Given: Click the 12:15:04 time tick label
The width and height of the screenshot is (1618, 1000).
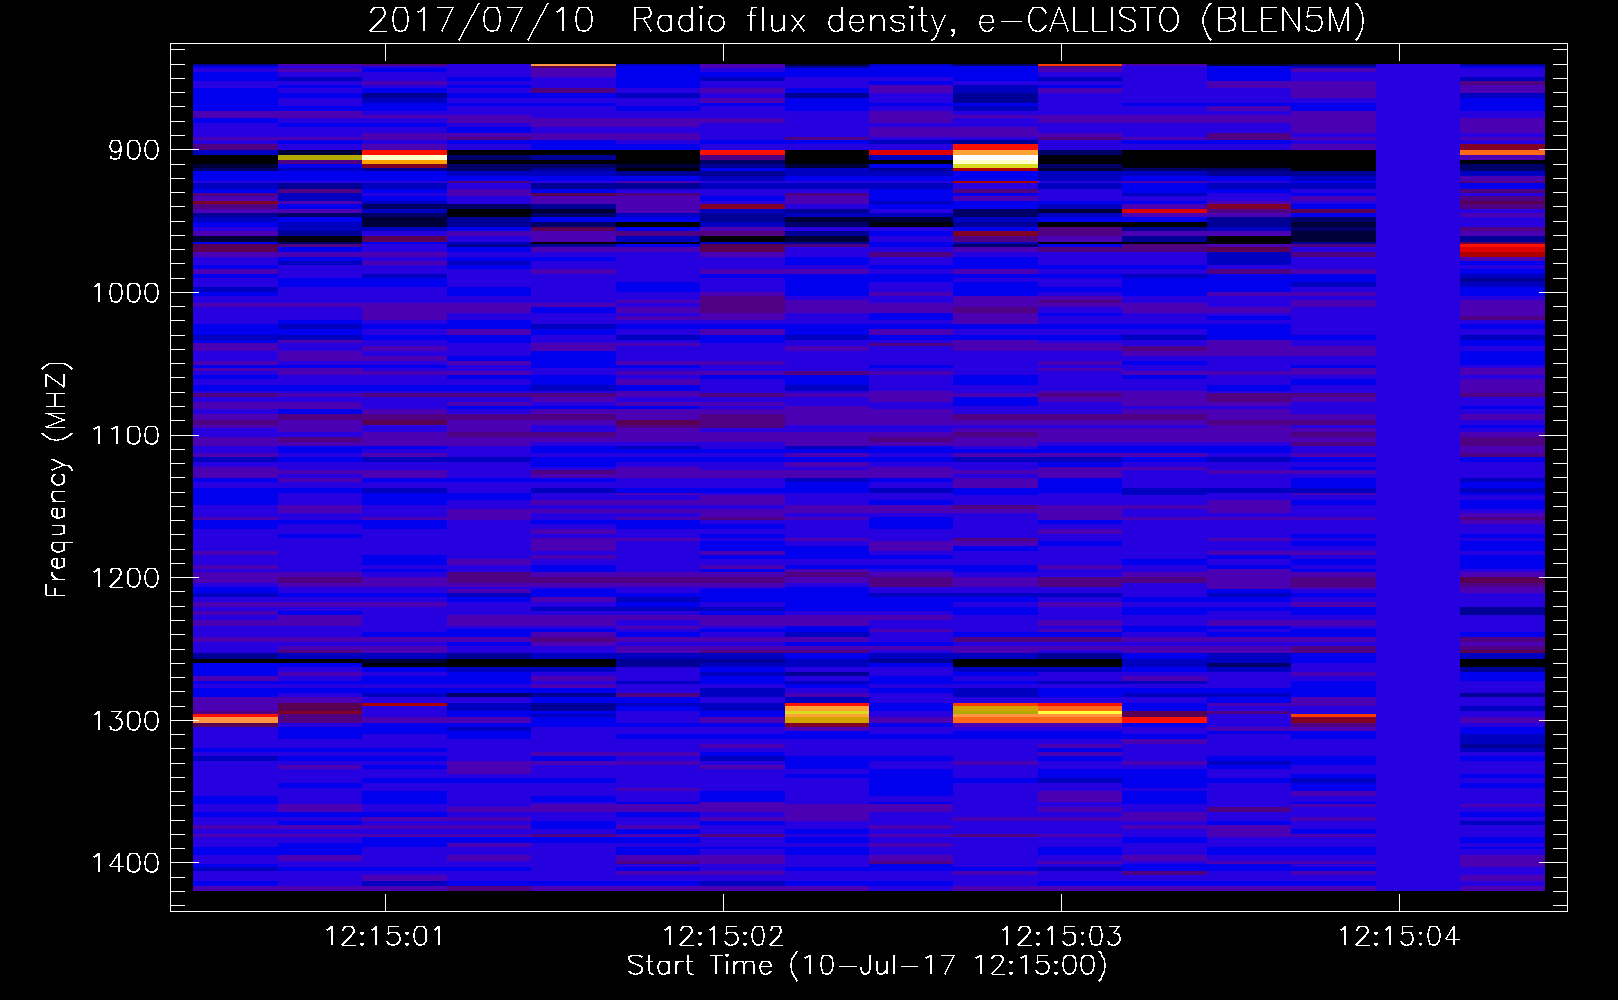Looking at the screenshot, I should 1398,936.
